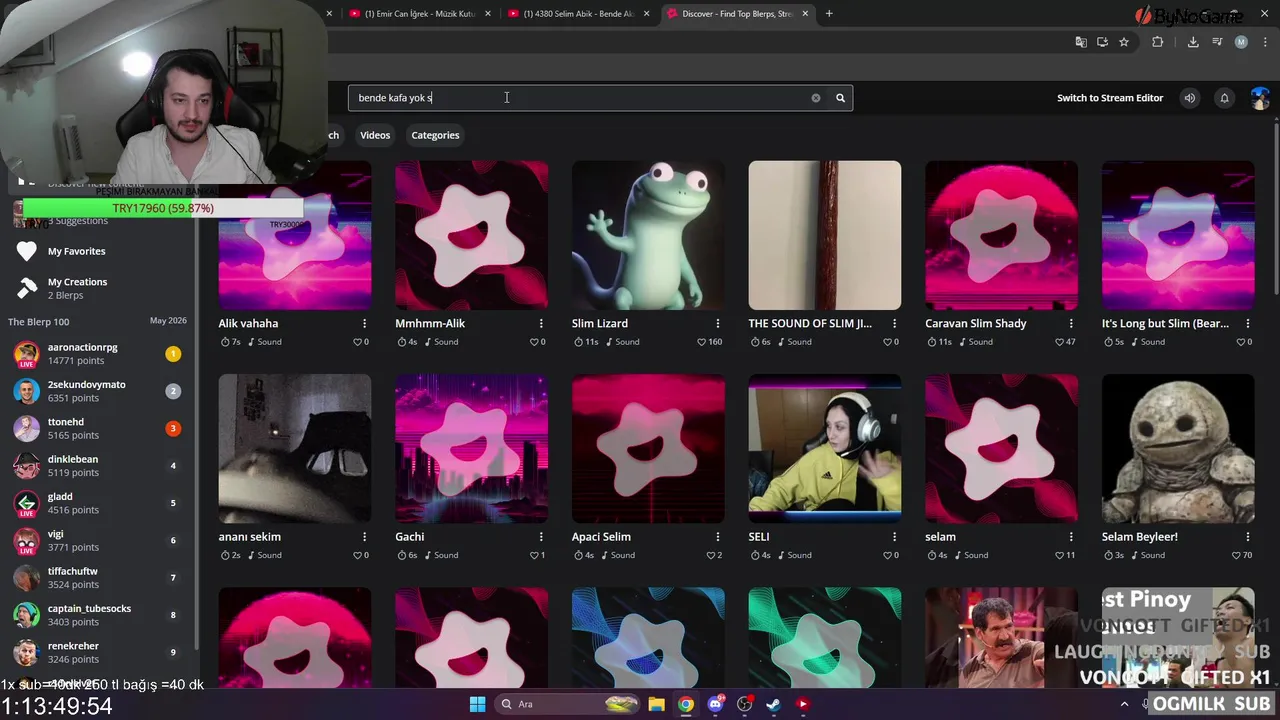Viewport: 1280px width, 720px height.
Task: Open Chrome media controls icon
Action: [1217, 42]
